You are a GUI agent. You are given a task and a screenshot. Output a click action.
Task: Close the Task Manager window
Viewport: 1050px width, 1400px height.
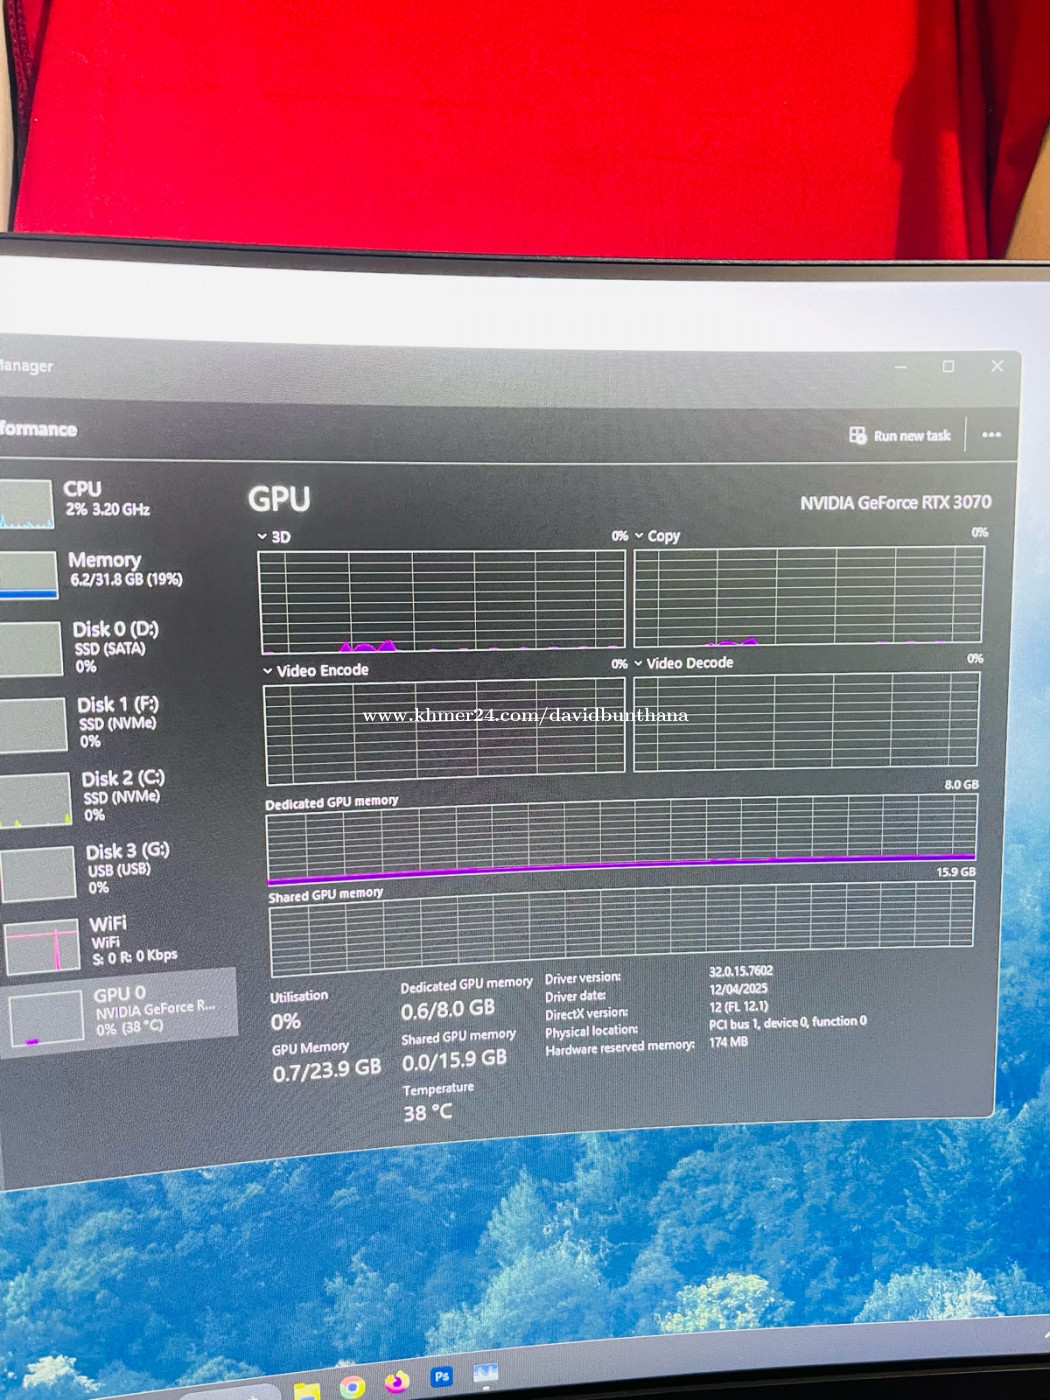pos(997,366)
